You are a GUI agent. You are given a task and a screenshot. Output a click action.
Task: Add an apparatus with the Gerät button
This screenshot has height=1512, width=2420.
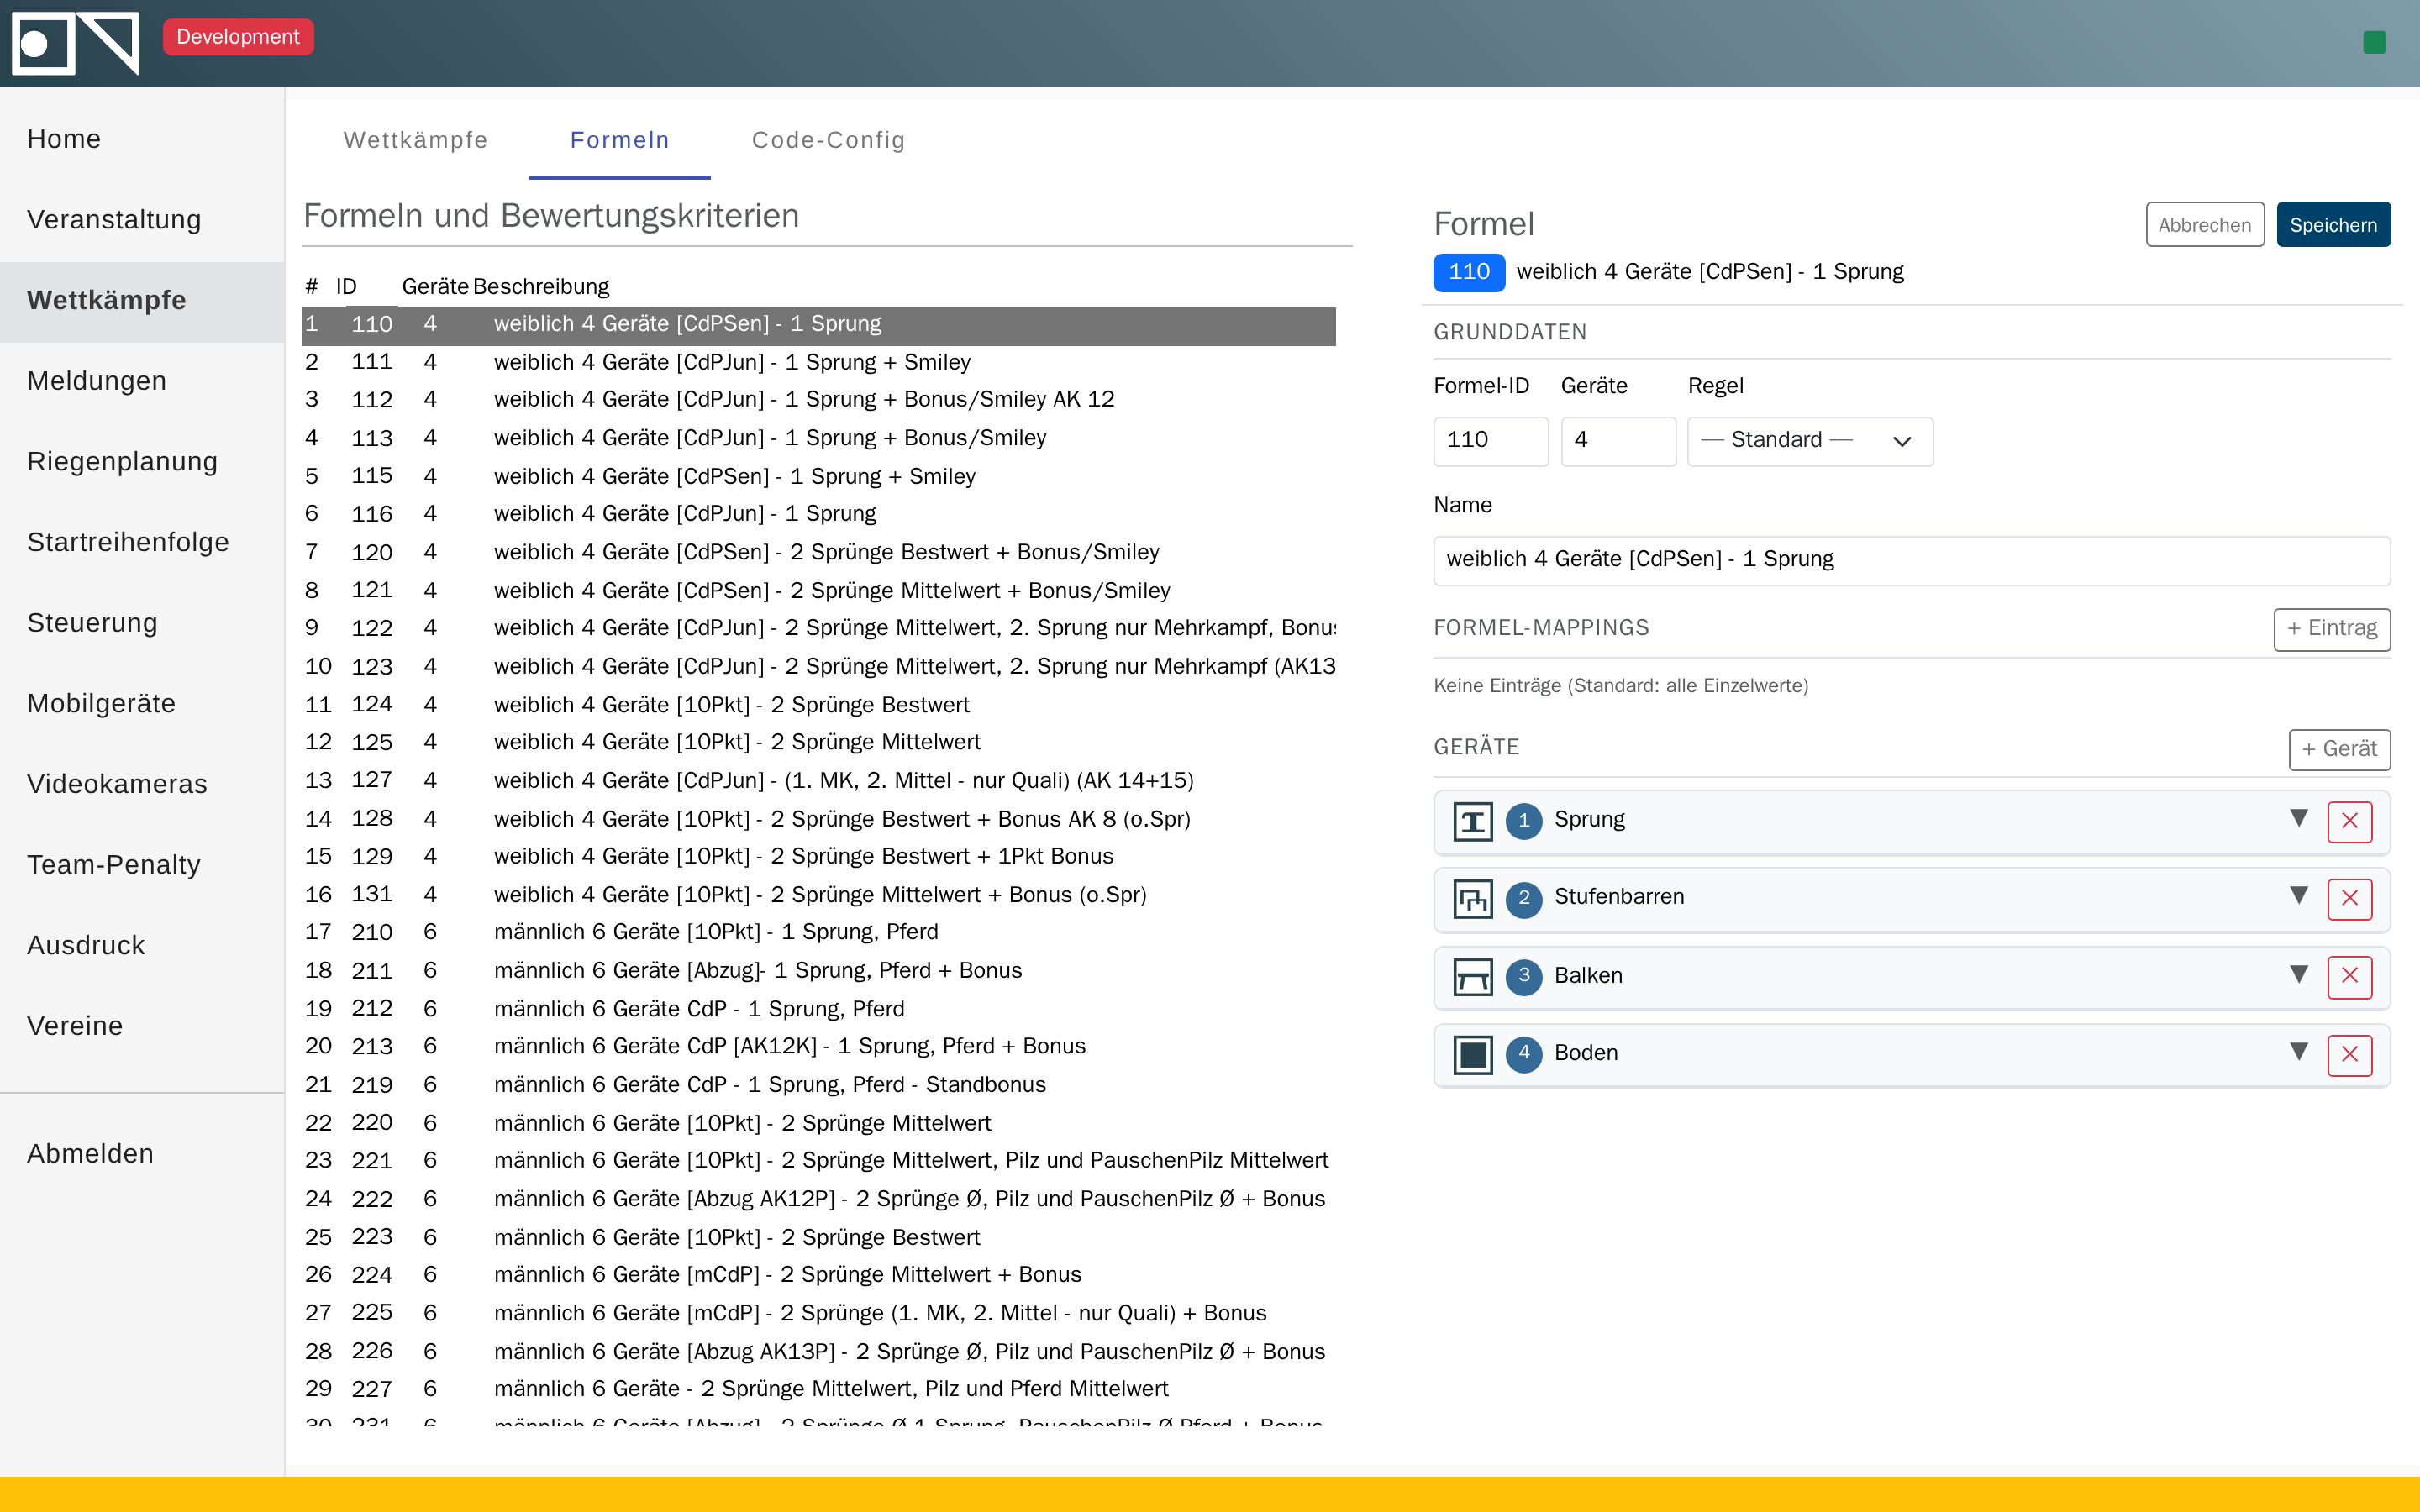click(x=2339, y=749)
